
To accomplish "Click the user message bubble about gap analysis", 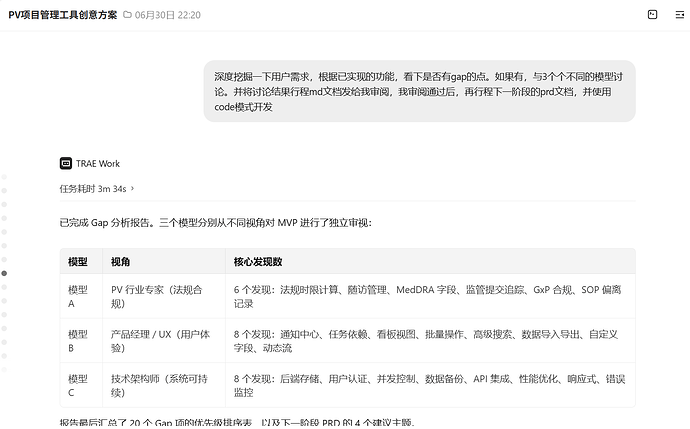I will (419, 91).
